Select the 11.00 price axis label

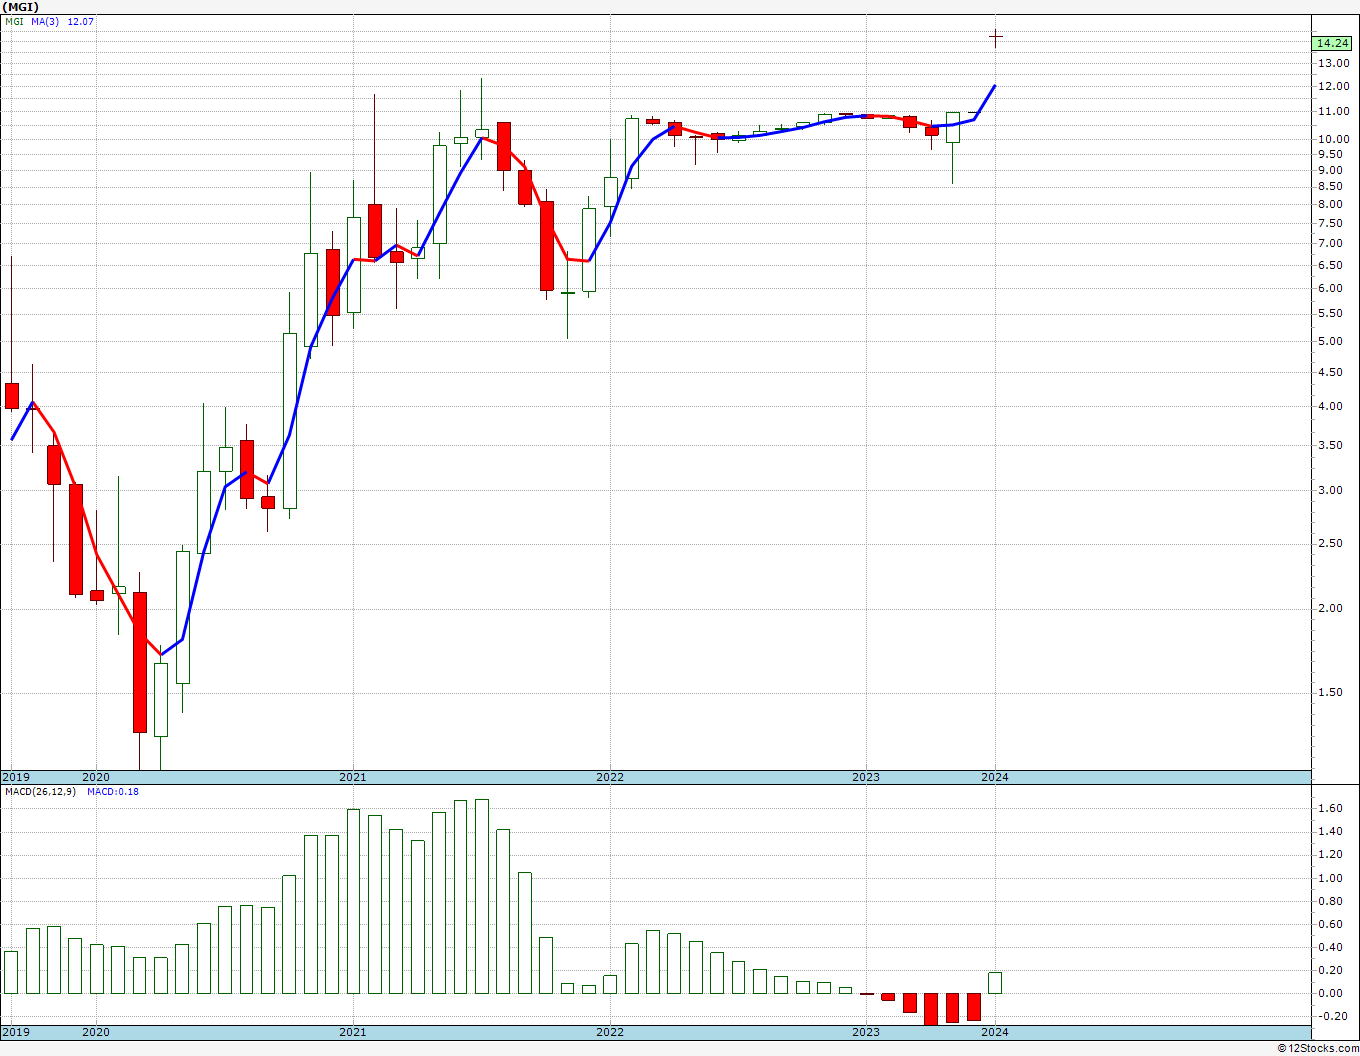1333,111
